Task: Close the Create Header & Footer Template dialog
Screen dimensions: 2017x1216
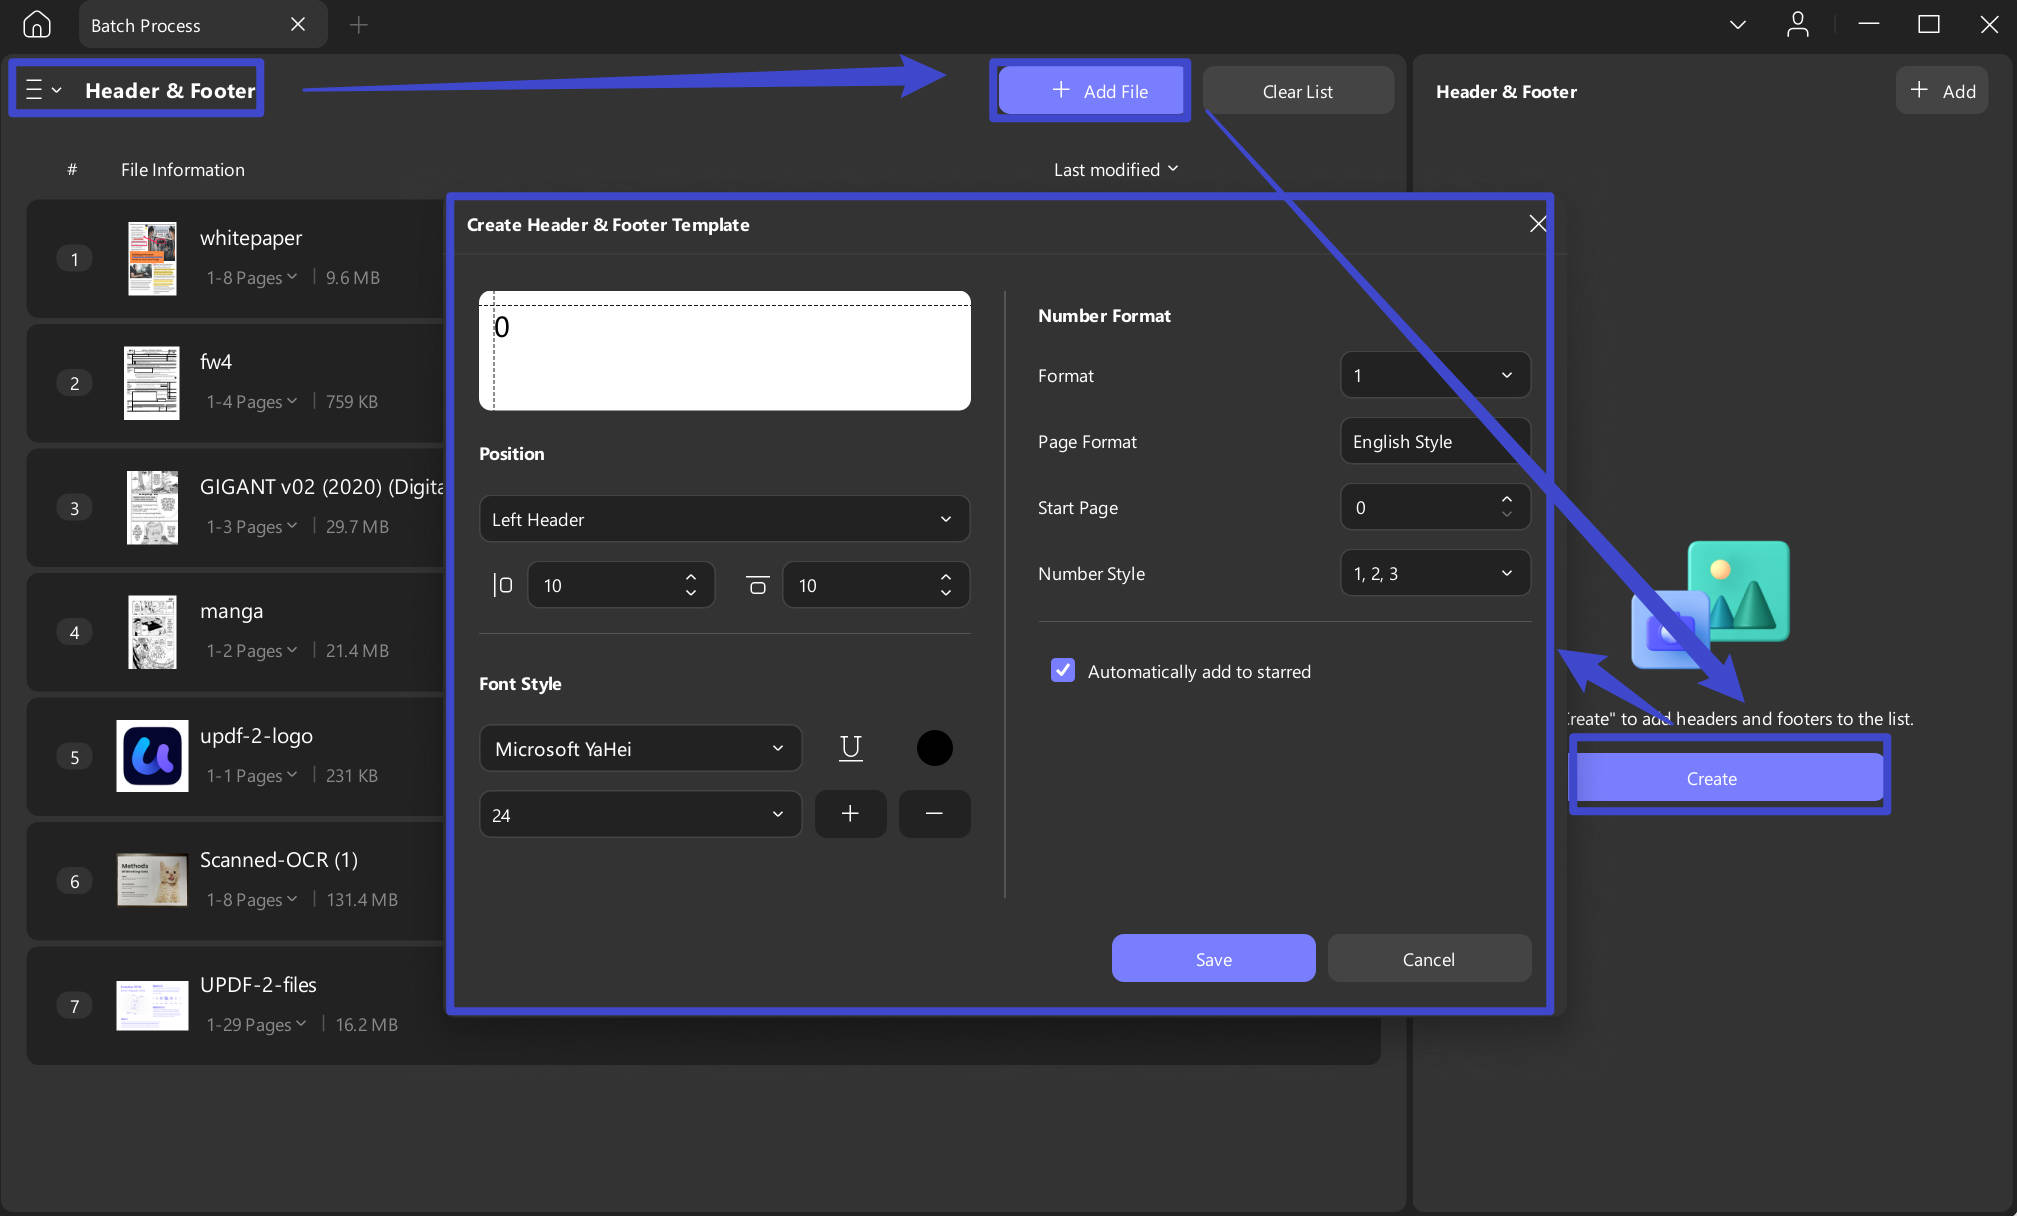Action: click(x=1538, y=224)
